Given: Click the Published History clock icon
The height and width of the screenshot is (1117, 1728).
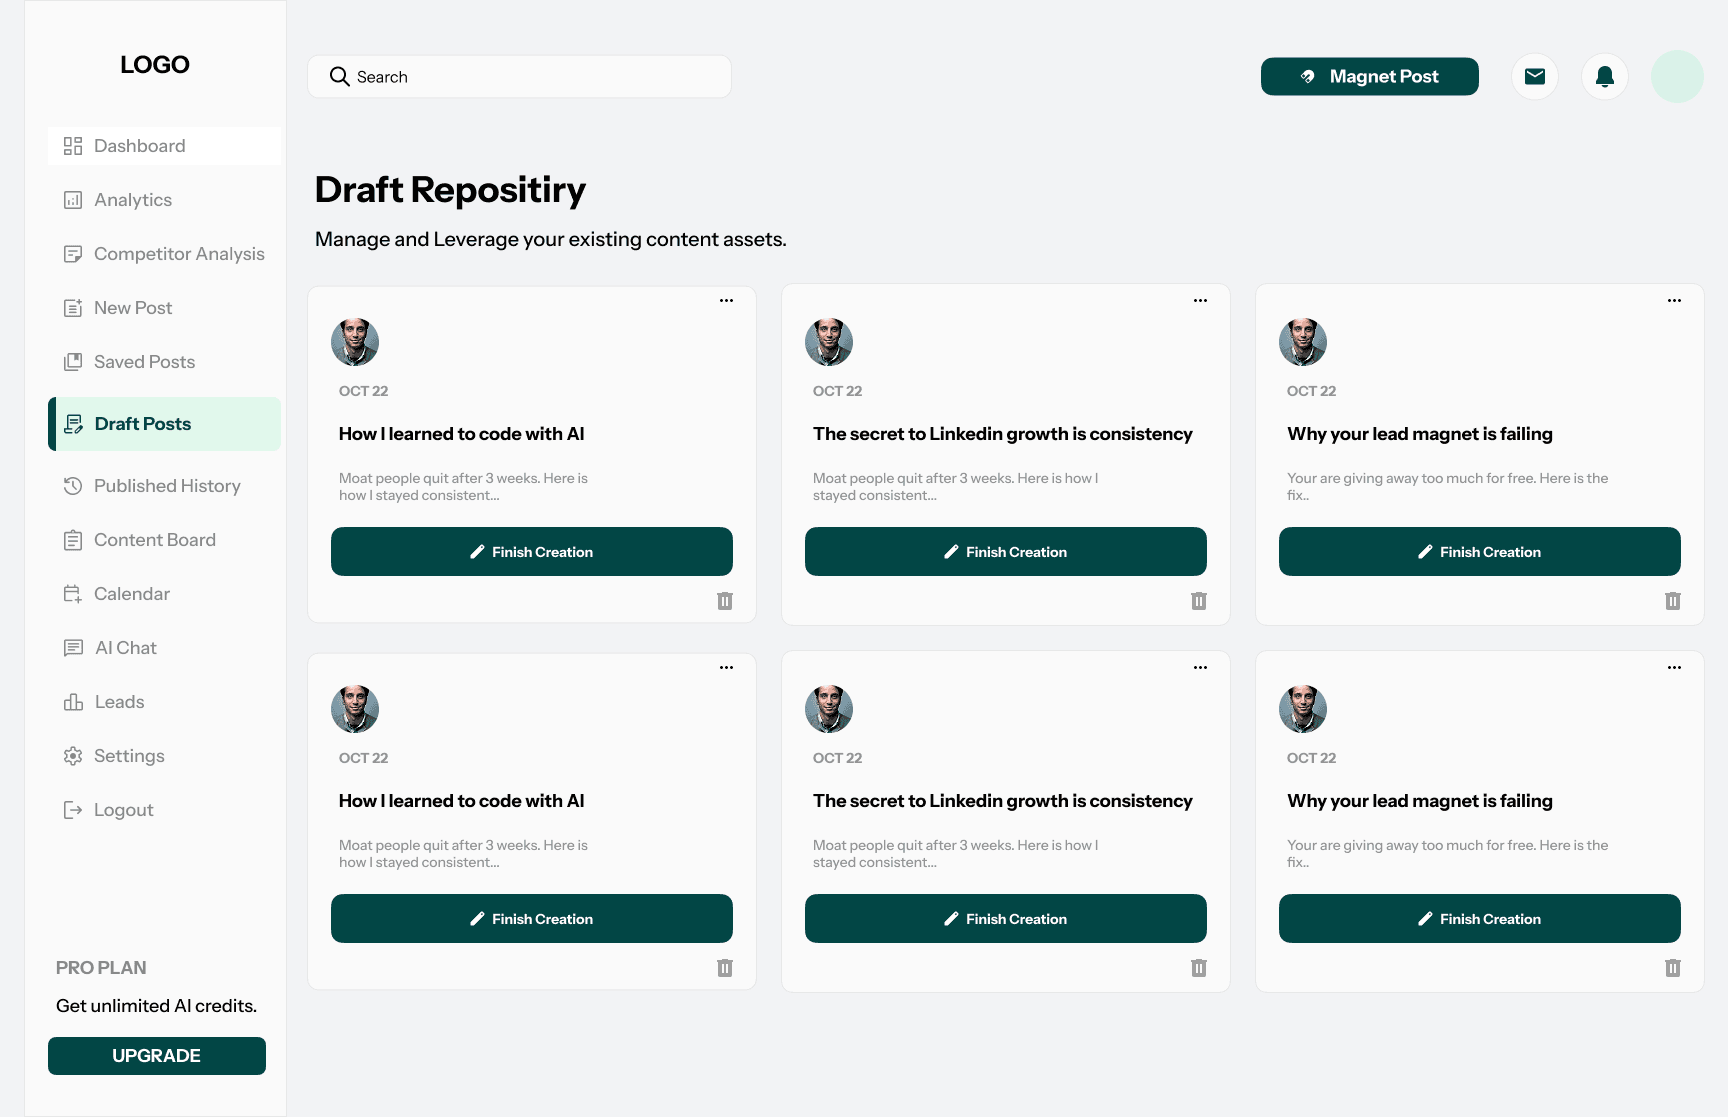Looking at the screenshot, I should pyautogui.click(x=73, y=486).
